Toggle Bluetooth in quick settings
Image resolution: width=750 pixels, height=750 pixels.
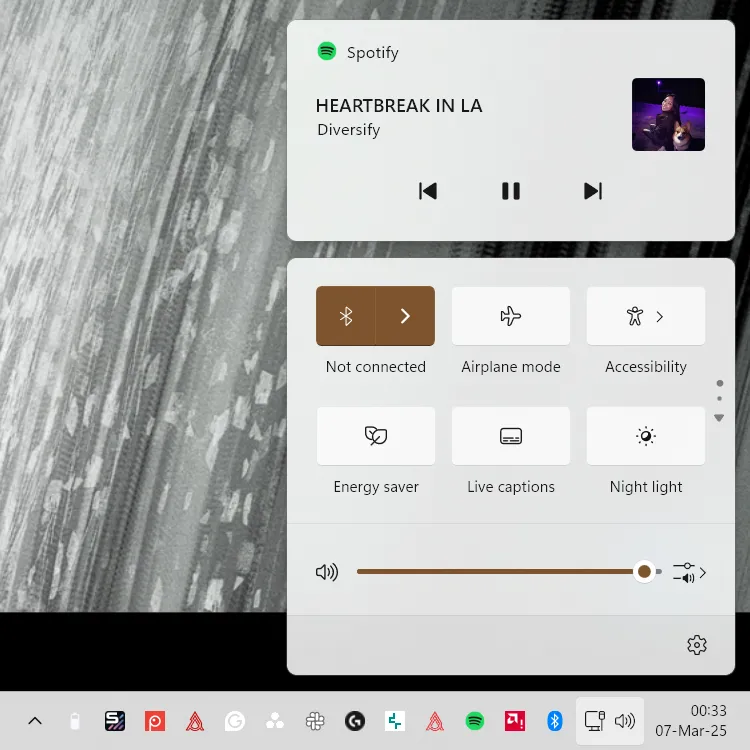(x=346, y=316)
